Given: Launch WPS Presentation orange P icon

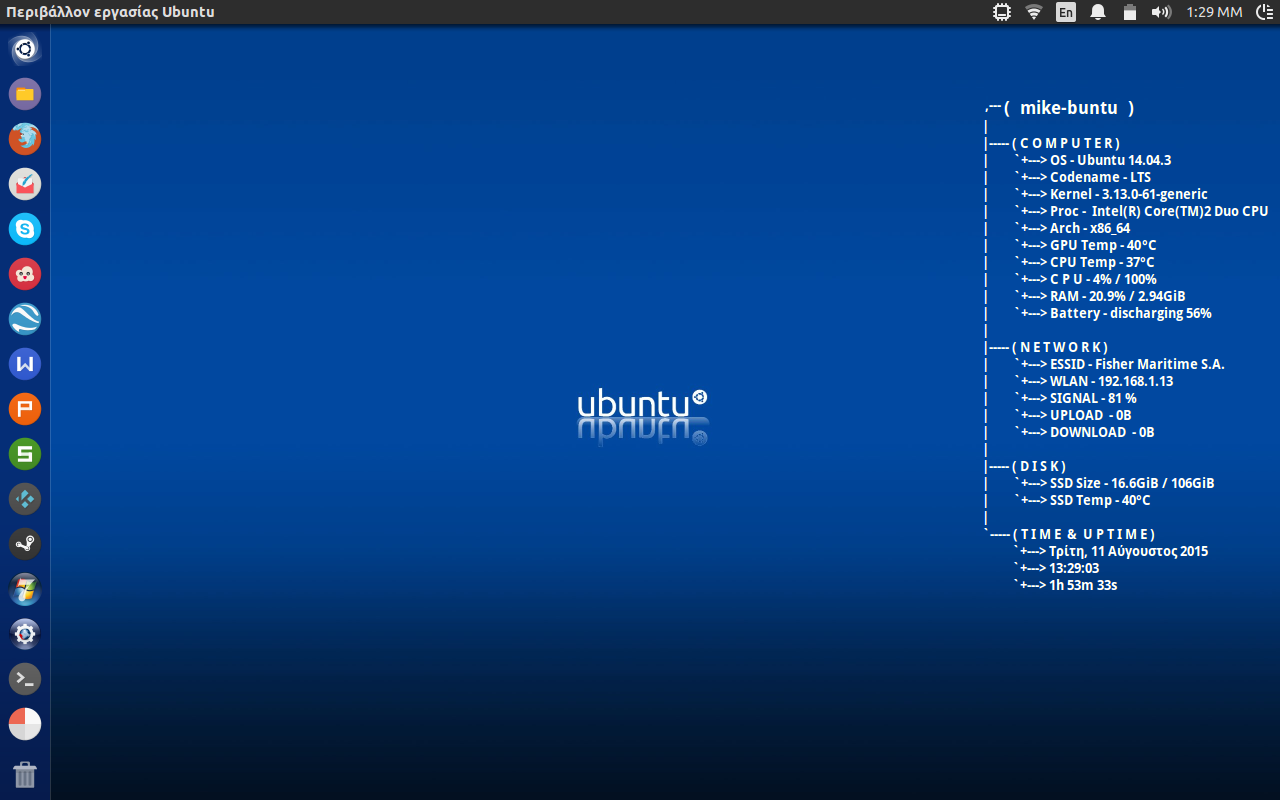Looking at the screenshot, I should coord(25,409).
